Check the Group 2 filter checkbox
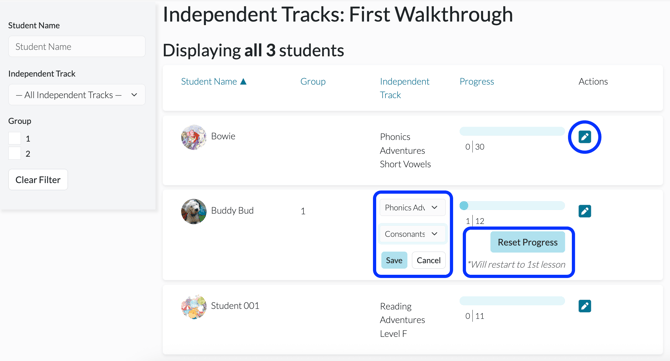670x361 pixels. [x=15, y=153]
